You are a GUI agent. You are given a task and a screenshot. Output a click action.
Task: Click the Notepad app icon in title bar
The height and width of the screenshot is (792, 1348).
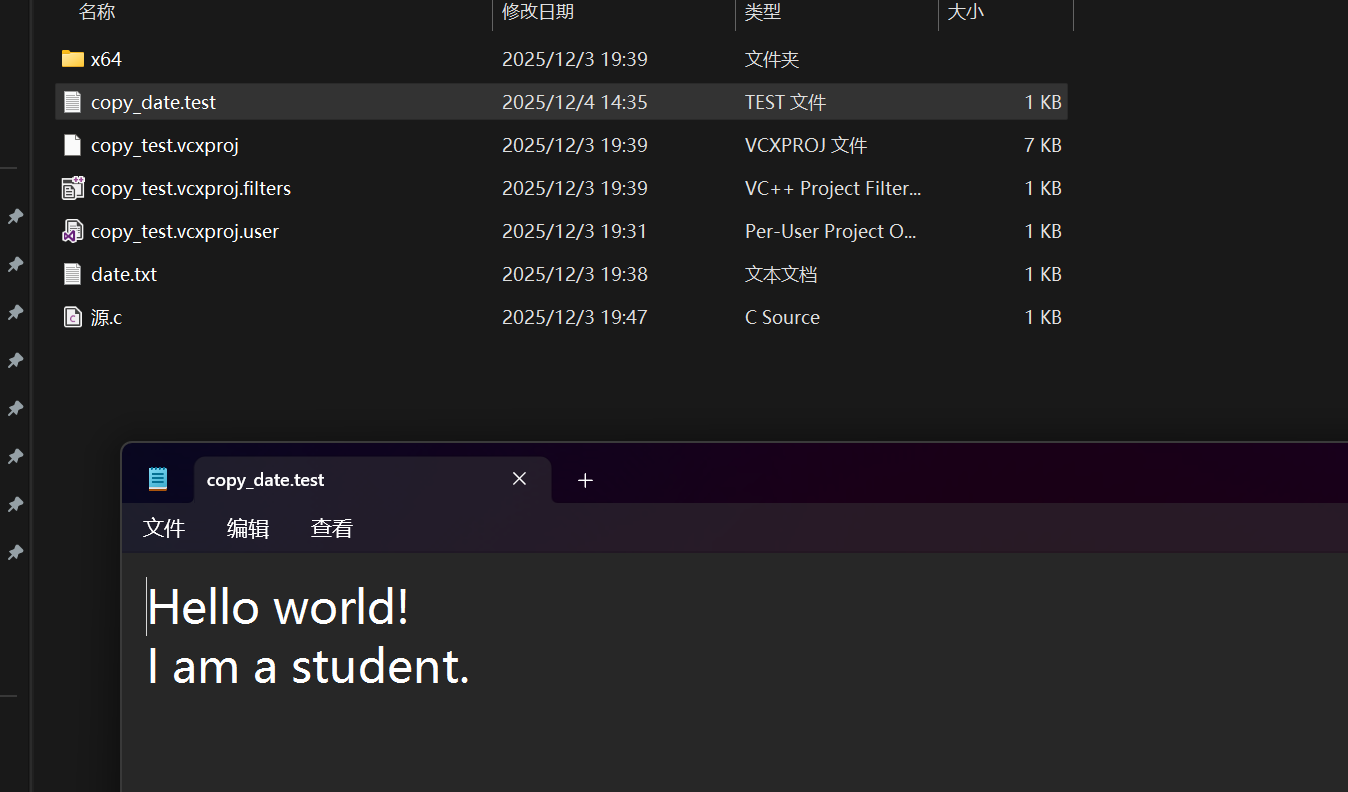(158, 479)
